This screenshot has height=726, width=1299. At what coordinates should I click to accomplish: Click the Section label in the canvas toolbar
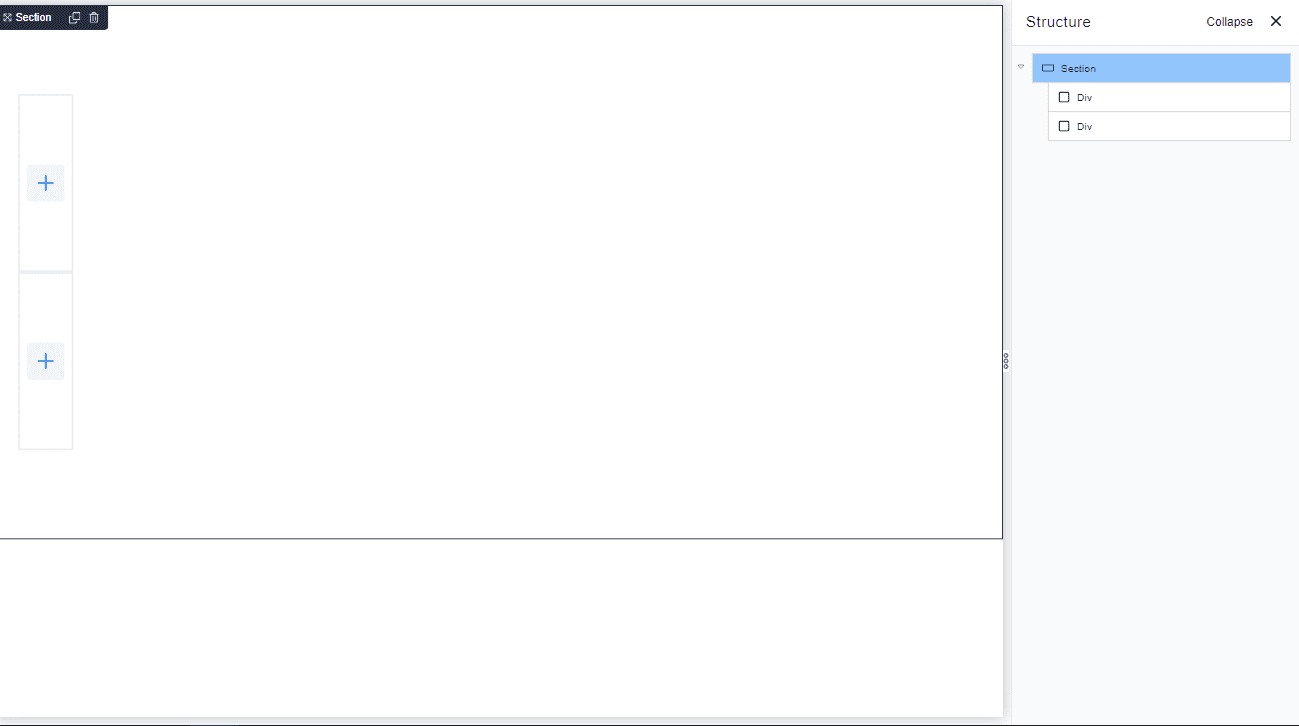coord(34,18)
